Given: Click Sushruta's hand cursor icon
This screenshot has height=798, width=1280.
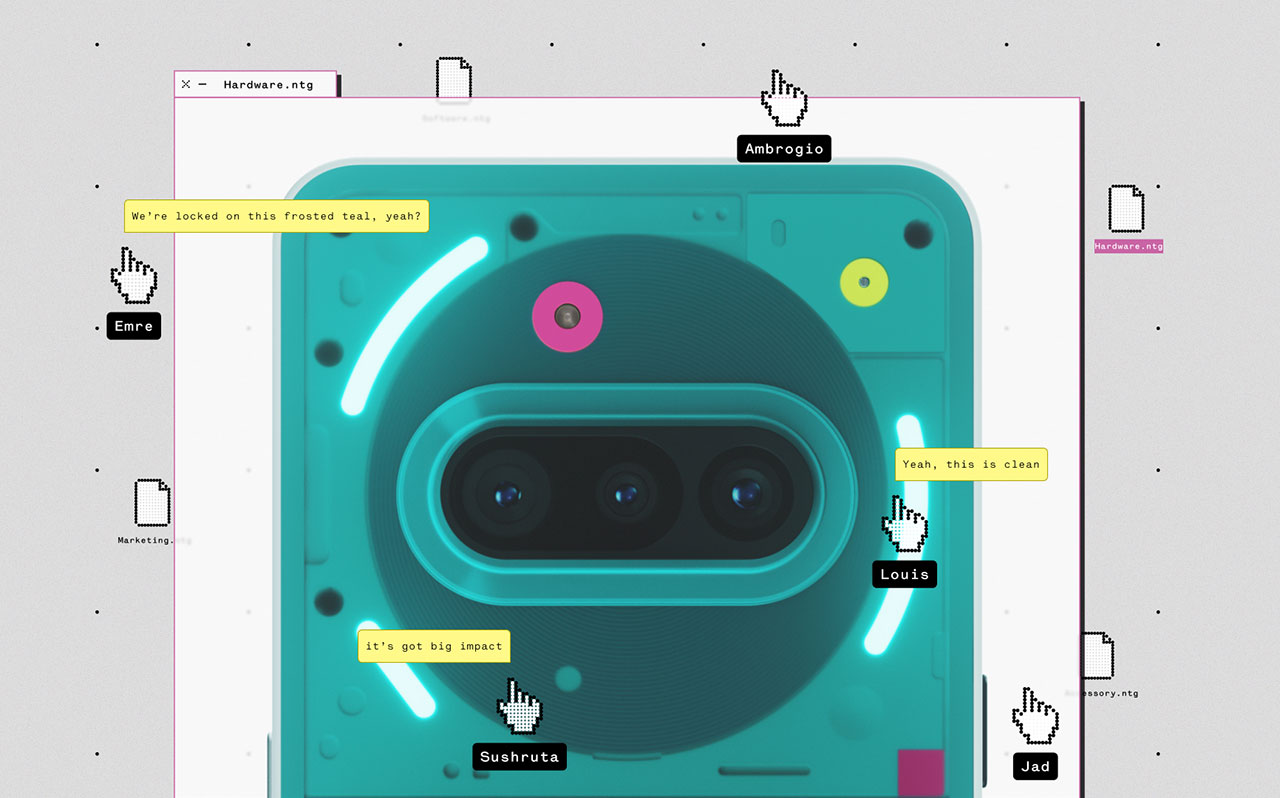Looking at the screenshot, I should [519, 707].
